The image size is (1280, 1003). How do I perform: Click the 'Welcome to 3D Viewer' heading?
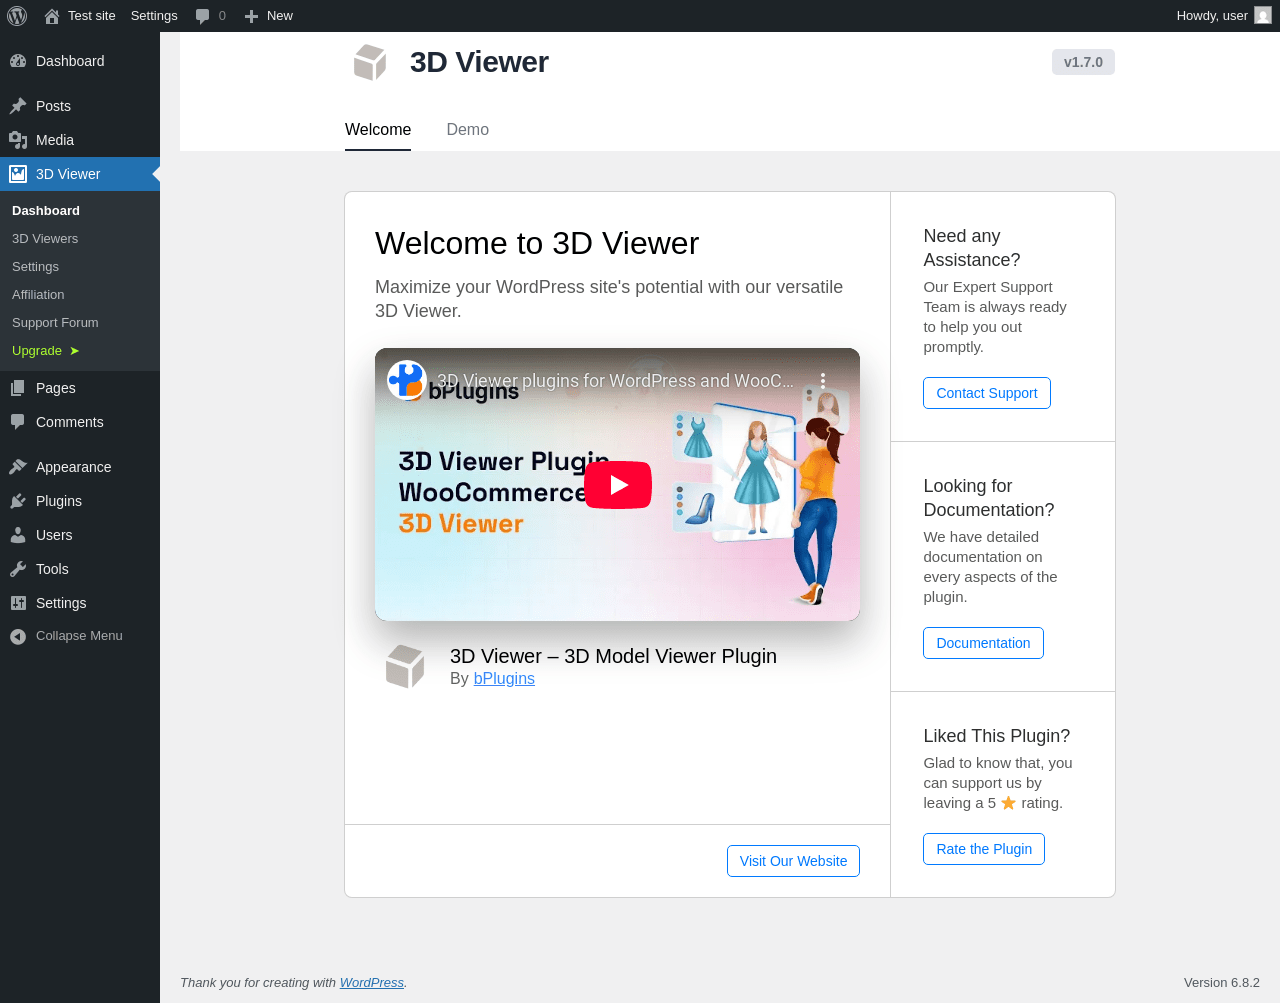(537, 243)
